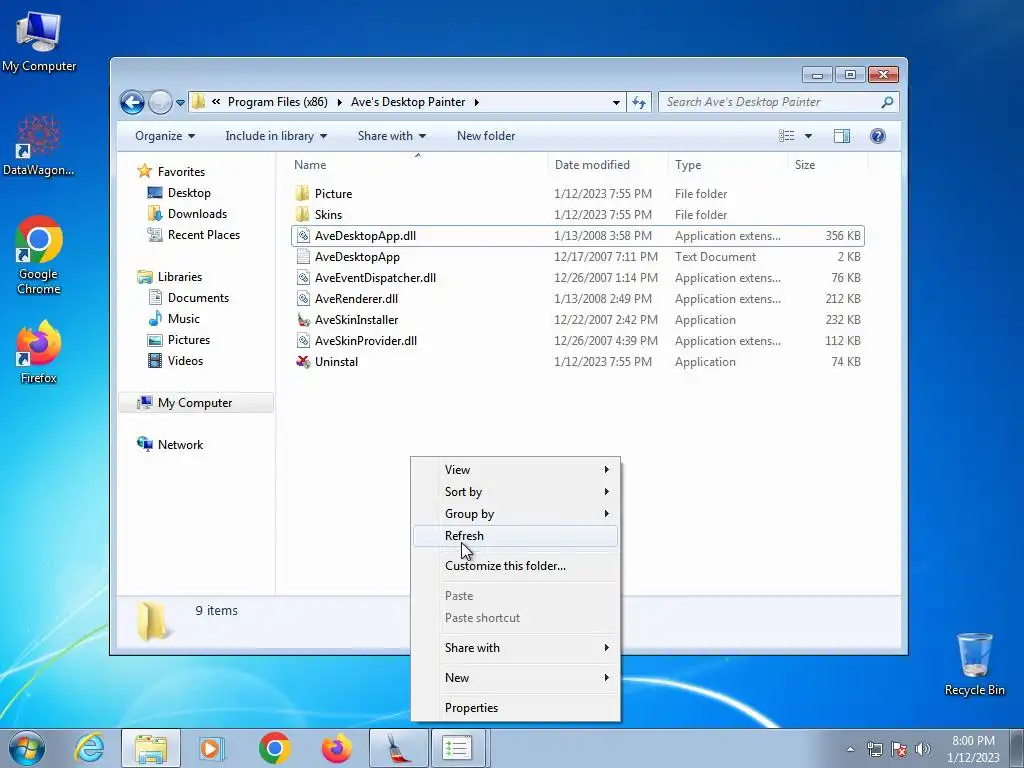Select AveSkinProvider.dll file icon
1024x768 pixels.
coord(302,341)
